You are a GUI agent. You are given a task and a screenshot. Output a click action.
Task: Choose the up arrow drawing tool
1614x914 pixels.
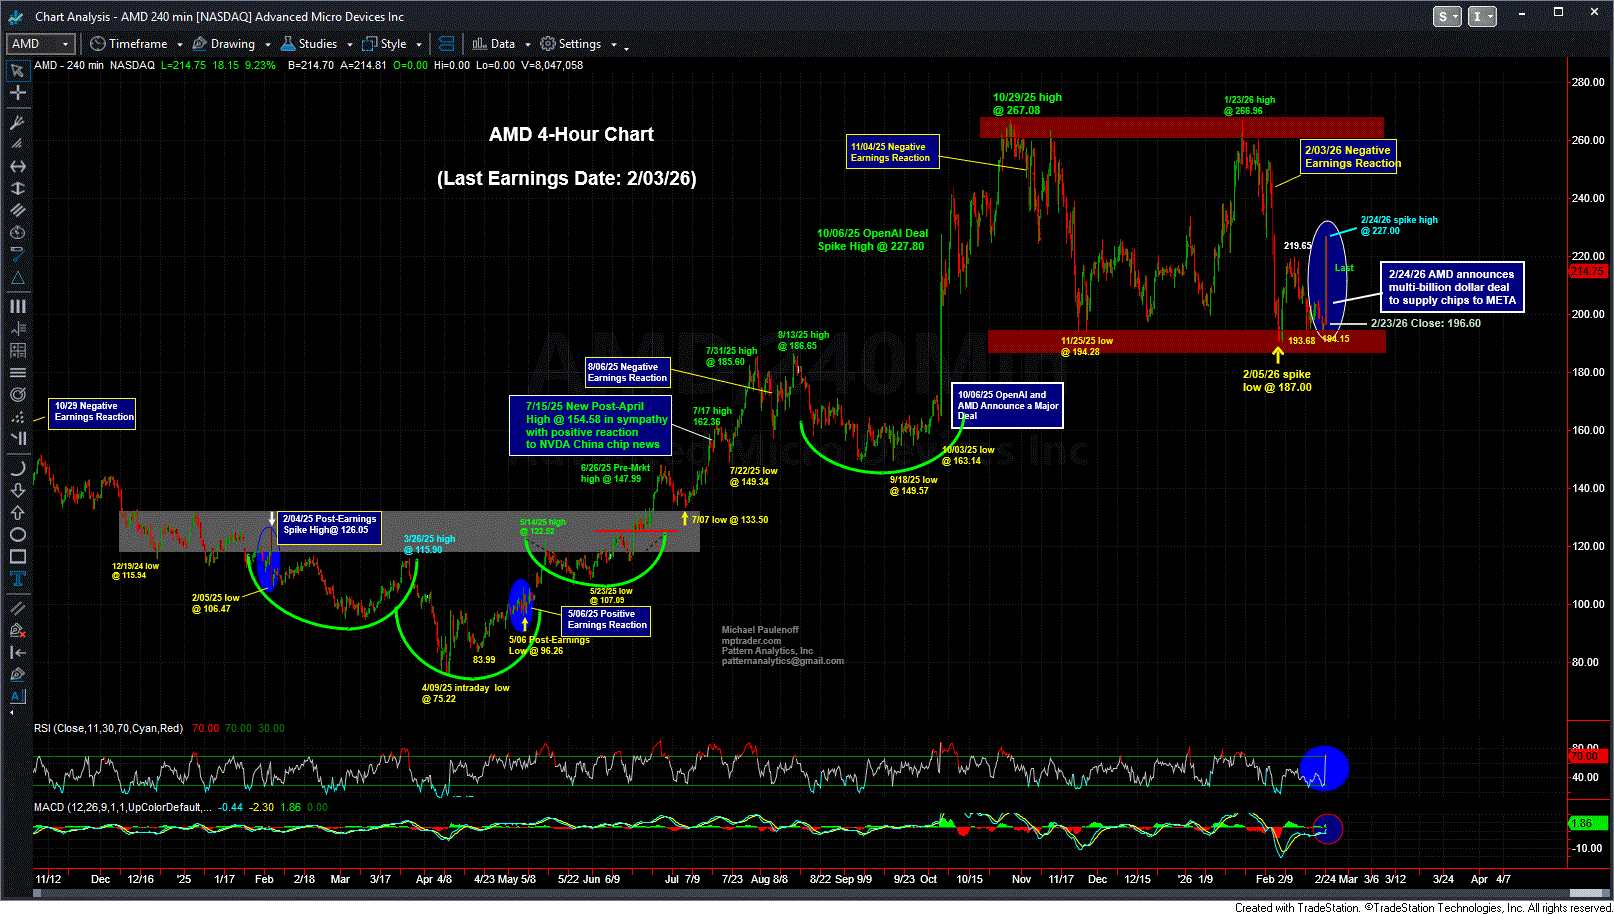point(17,513)
